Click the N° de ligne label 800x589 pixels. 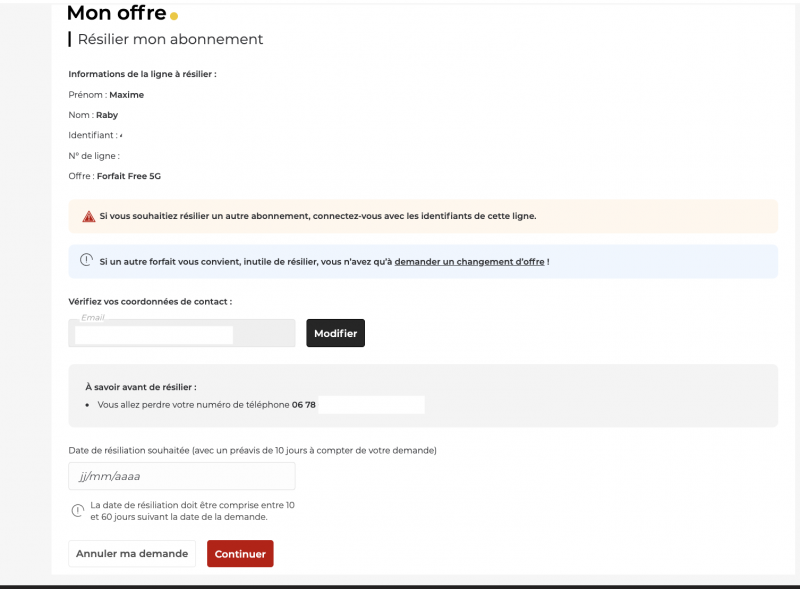click(x=93, y=156)
